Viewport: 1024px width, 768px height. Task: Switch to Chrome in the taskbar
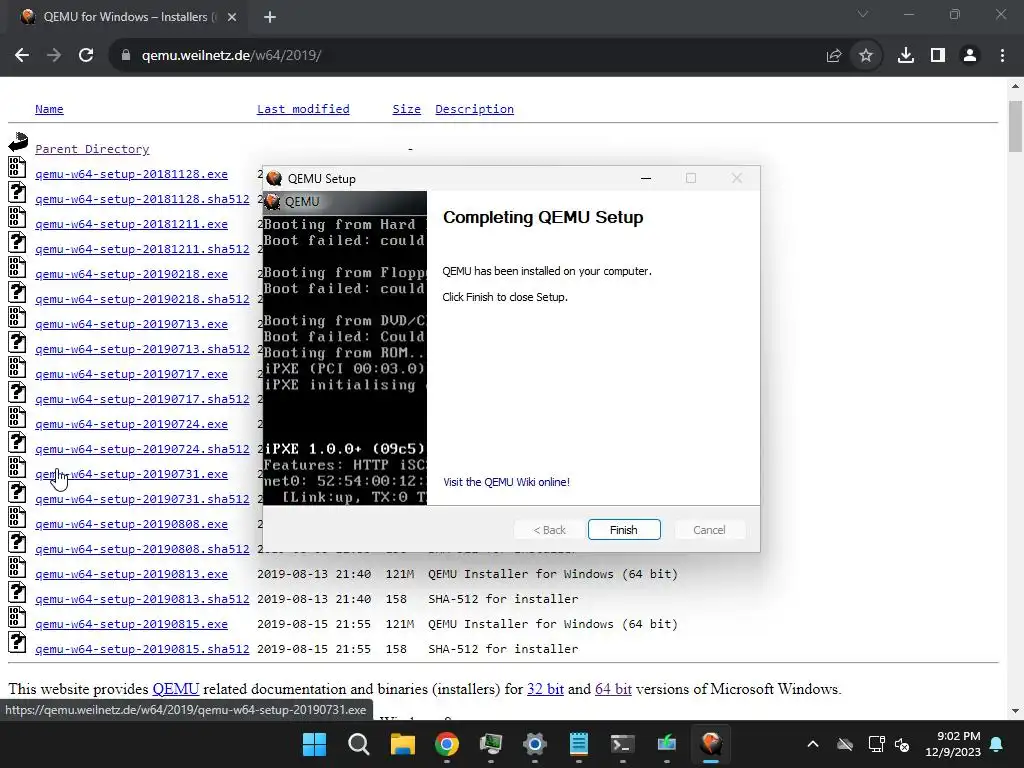447,744
